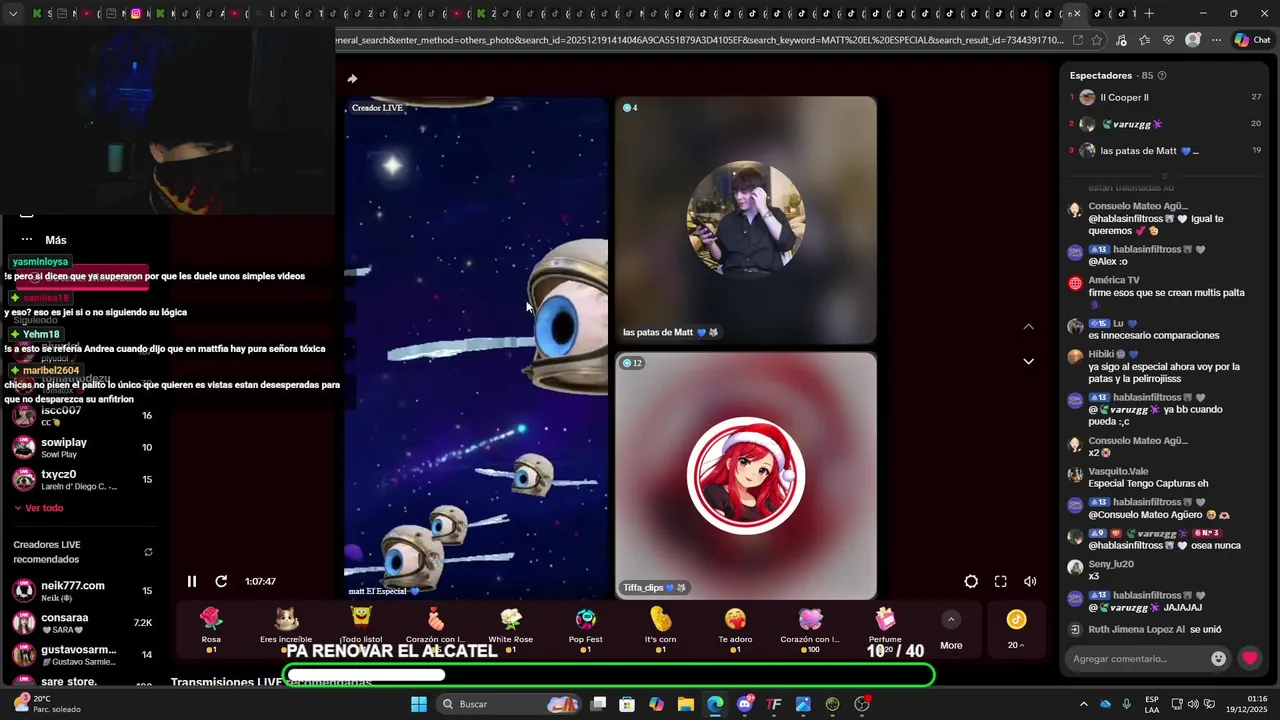Open gustavosarm recommended live
1280x720 pixels.
point(82,655)
